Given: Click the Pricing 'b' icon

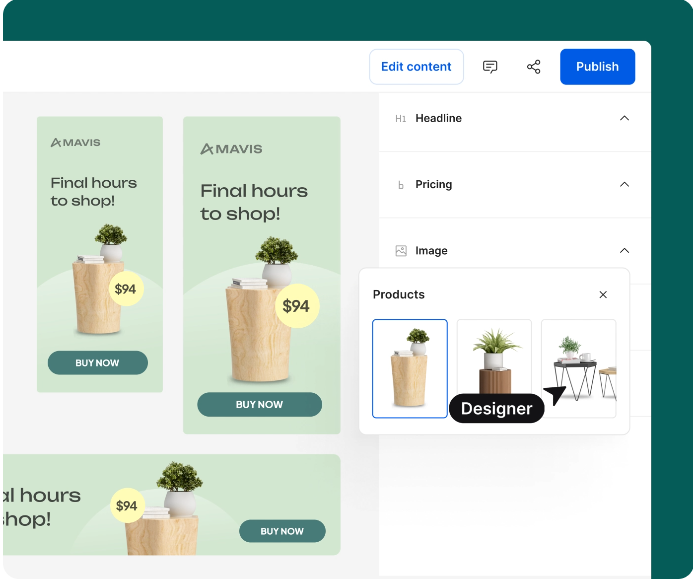Looking at the screenshot, I should pyautogui.click(x=400, y=185).
